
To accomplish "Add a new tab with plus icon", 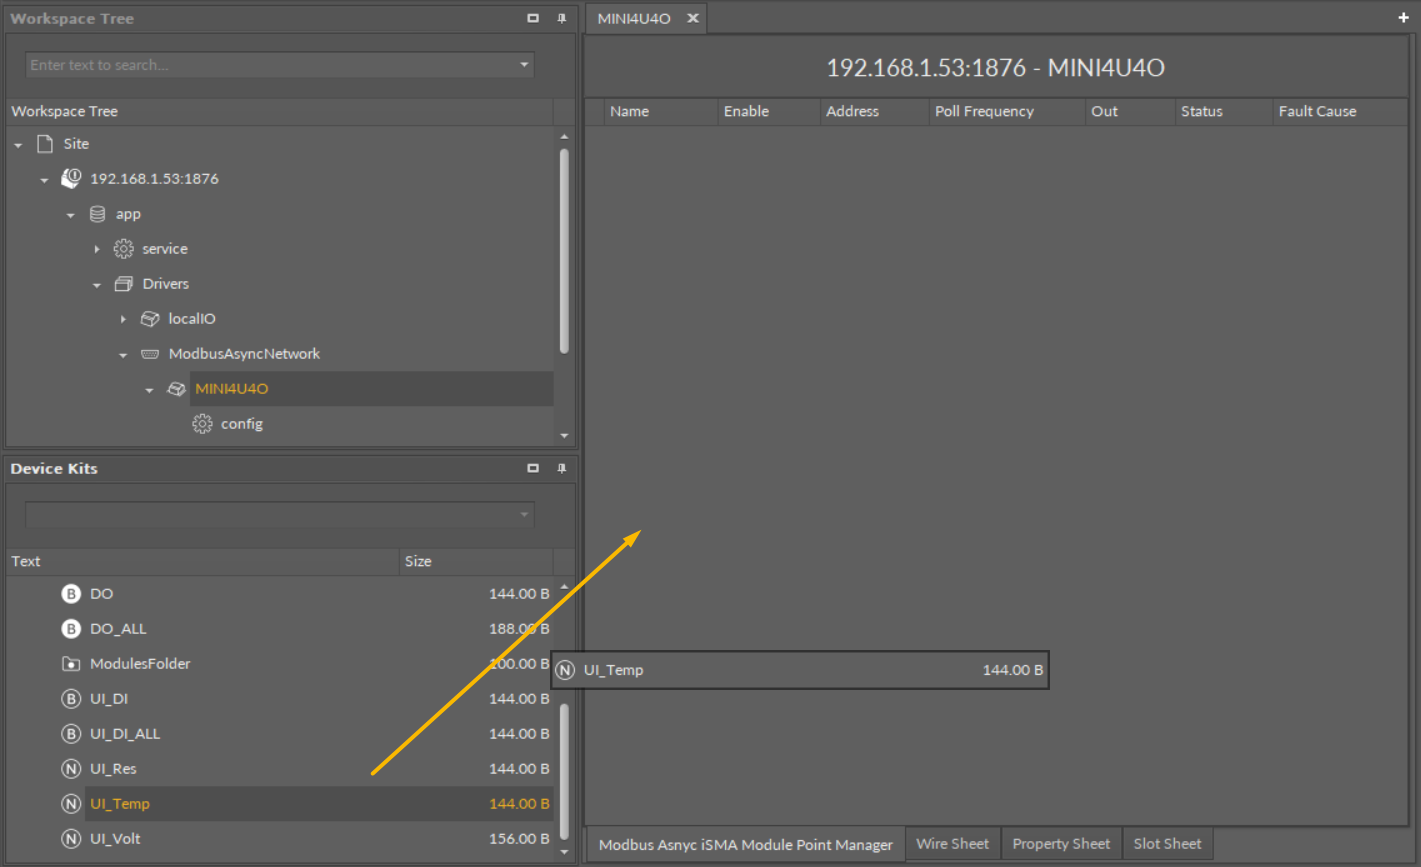I will pyautogui.click(x=1403, y=18).
